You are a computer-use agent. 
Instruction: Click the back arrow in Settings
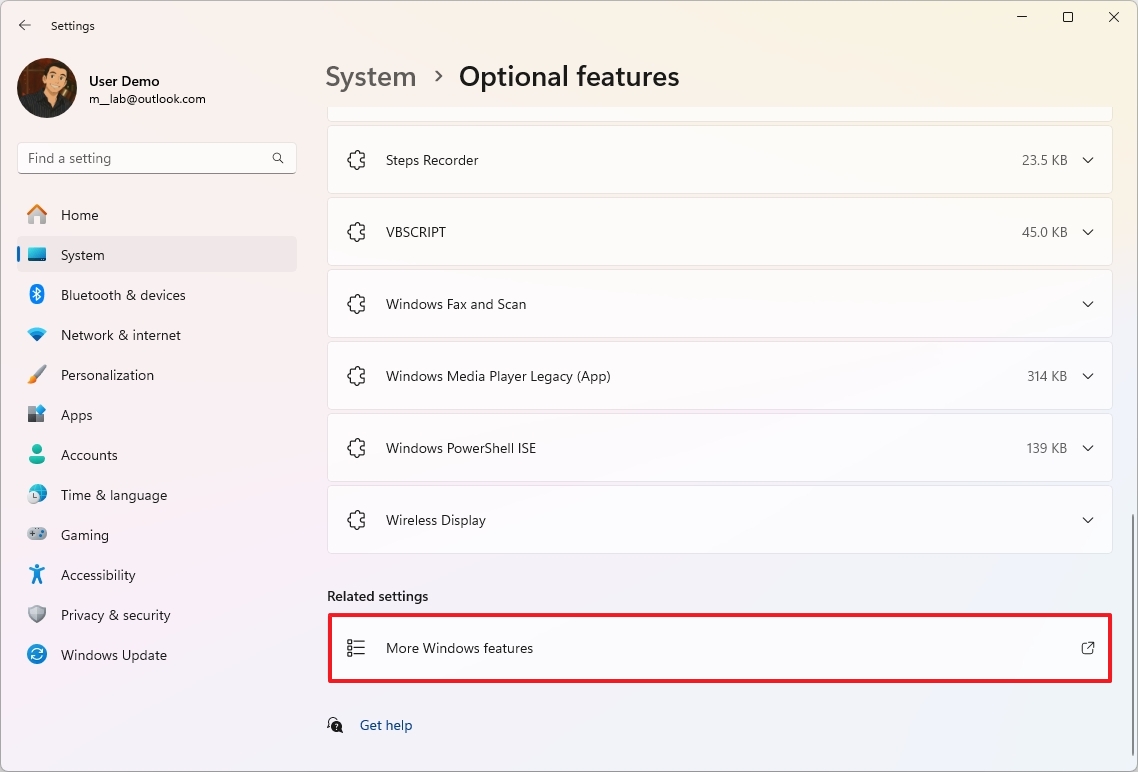click(x=24, y=25)
